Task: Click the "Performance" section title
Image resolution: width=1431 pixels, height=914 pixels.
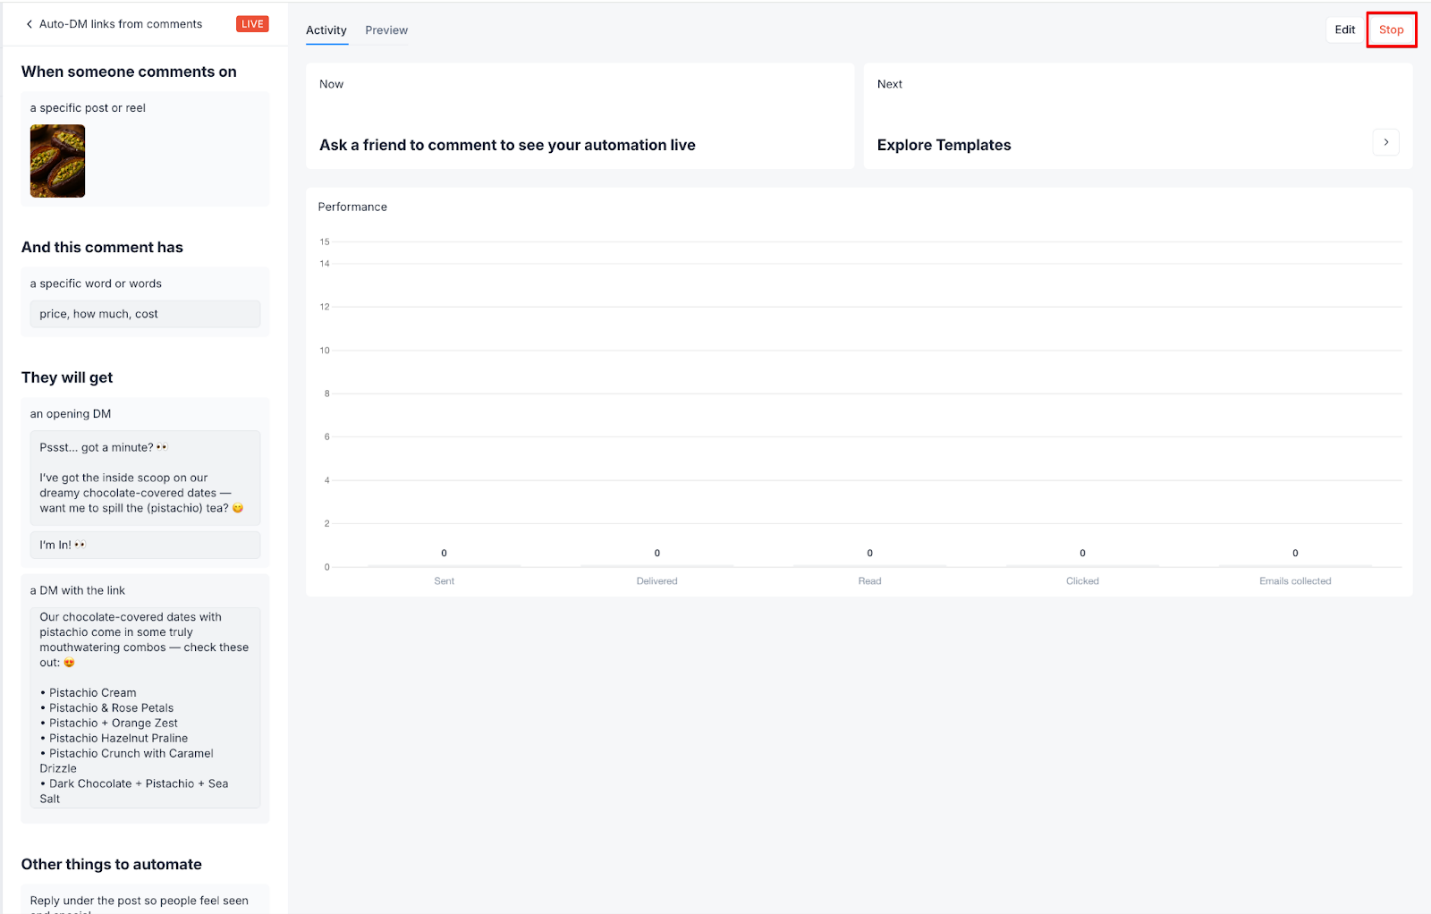Action: coord(352,207)
